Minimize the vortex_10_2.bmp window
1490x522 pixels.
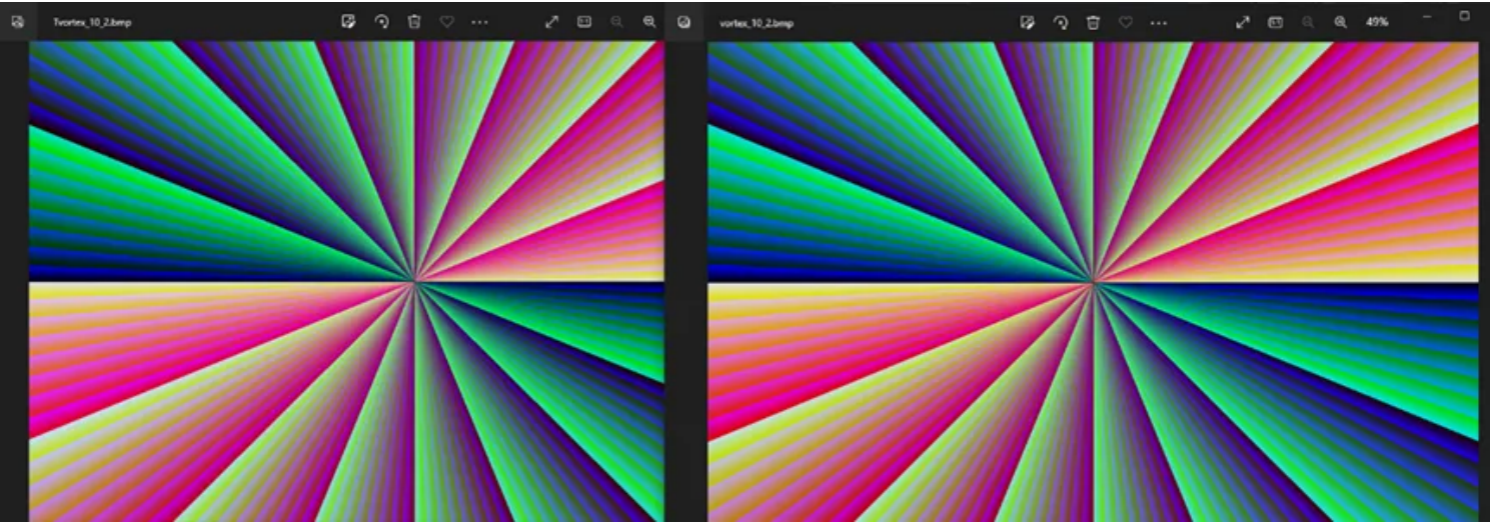coord(1427,16)
